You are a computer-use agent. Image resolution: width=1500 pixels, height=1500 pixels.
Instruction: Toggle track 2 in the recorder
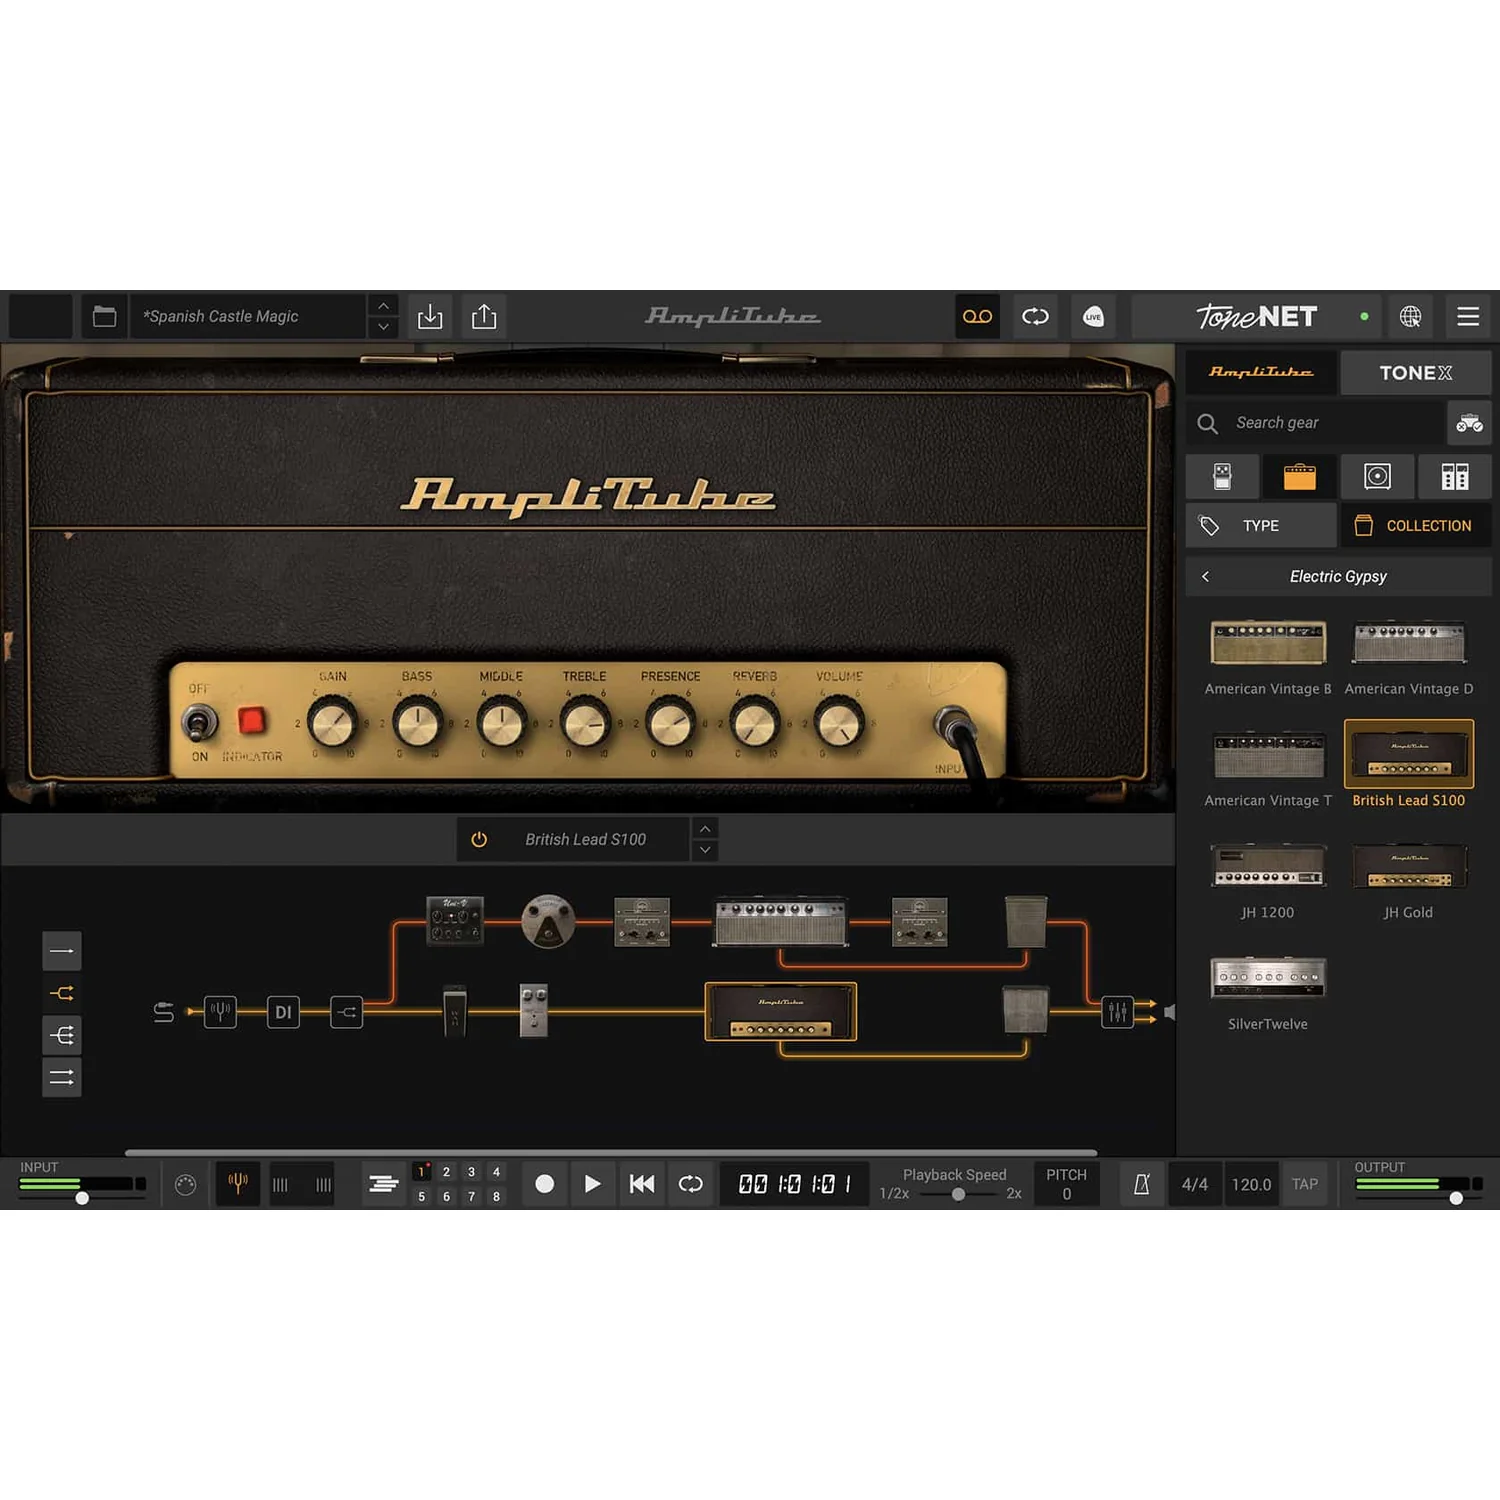pos(446,1172)
